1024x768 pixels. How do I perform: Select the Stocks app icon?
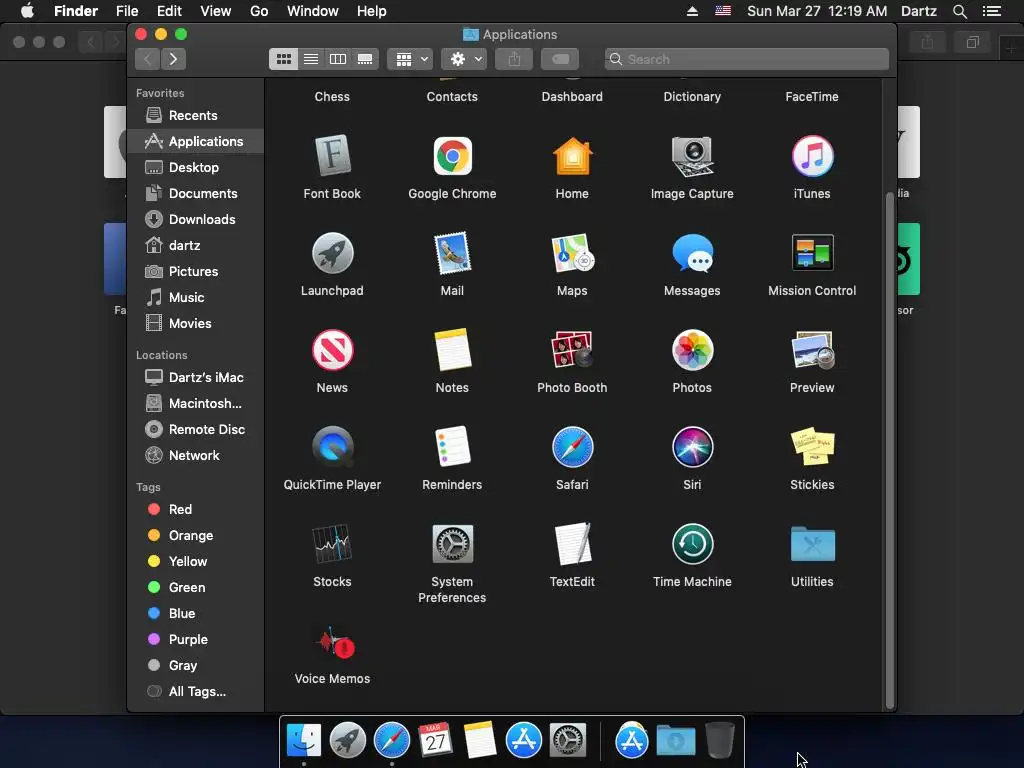tap(332, 544)
